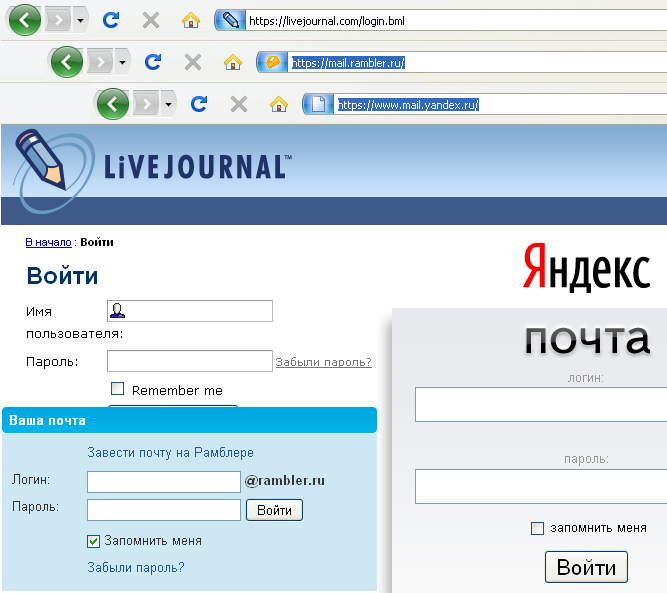This screenshot has height=593, width=667.
Task: Click the user icon in LiveJournal username field
Action: [x=117, y=311]
